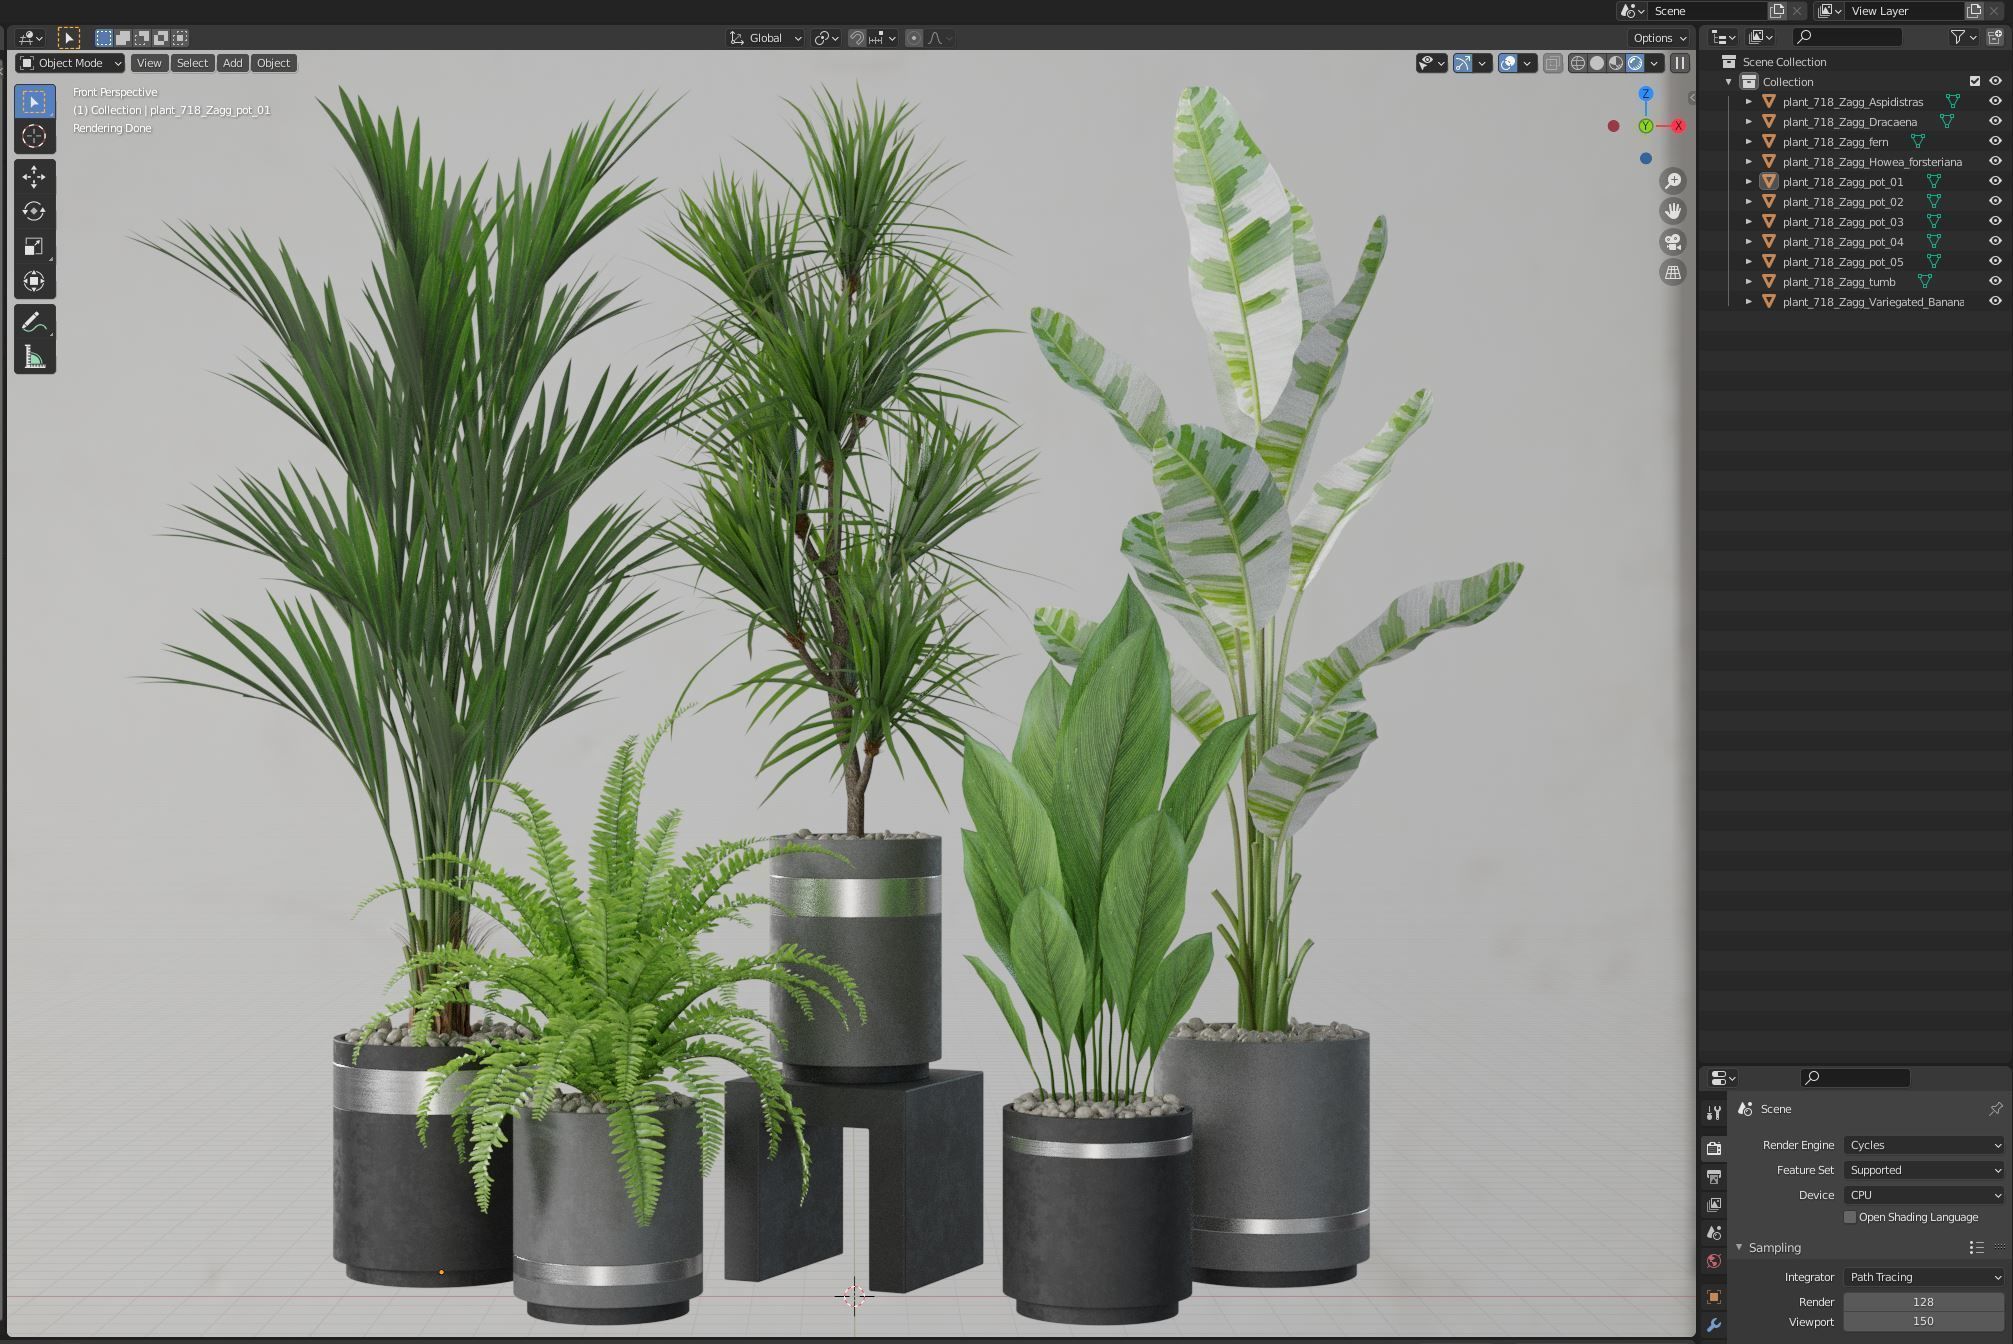Expand plant_718_Zagg_pot_01 in outliner
2013x1344 pixels.
(x=1748, y=181)
